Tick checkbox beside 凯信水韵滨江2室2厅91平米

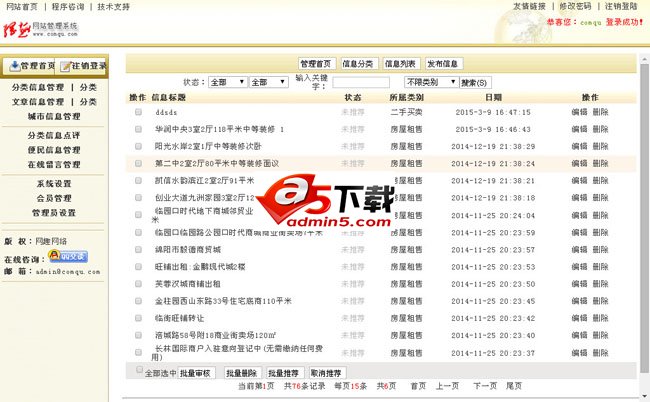[x=138, y=181]
